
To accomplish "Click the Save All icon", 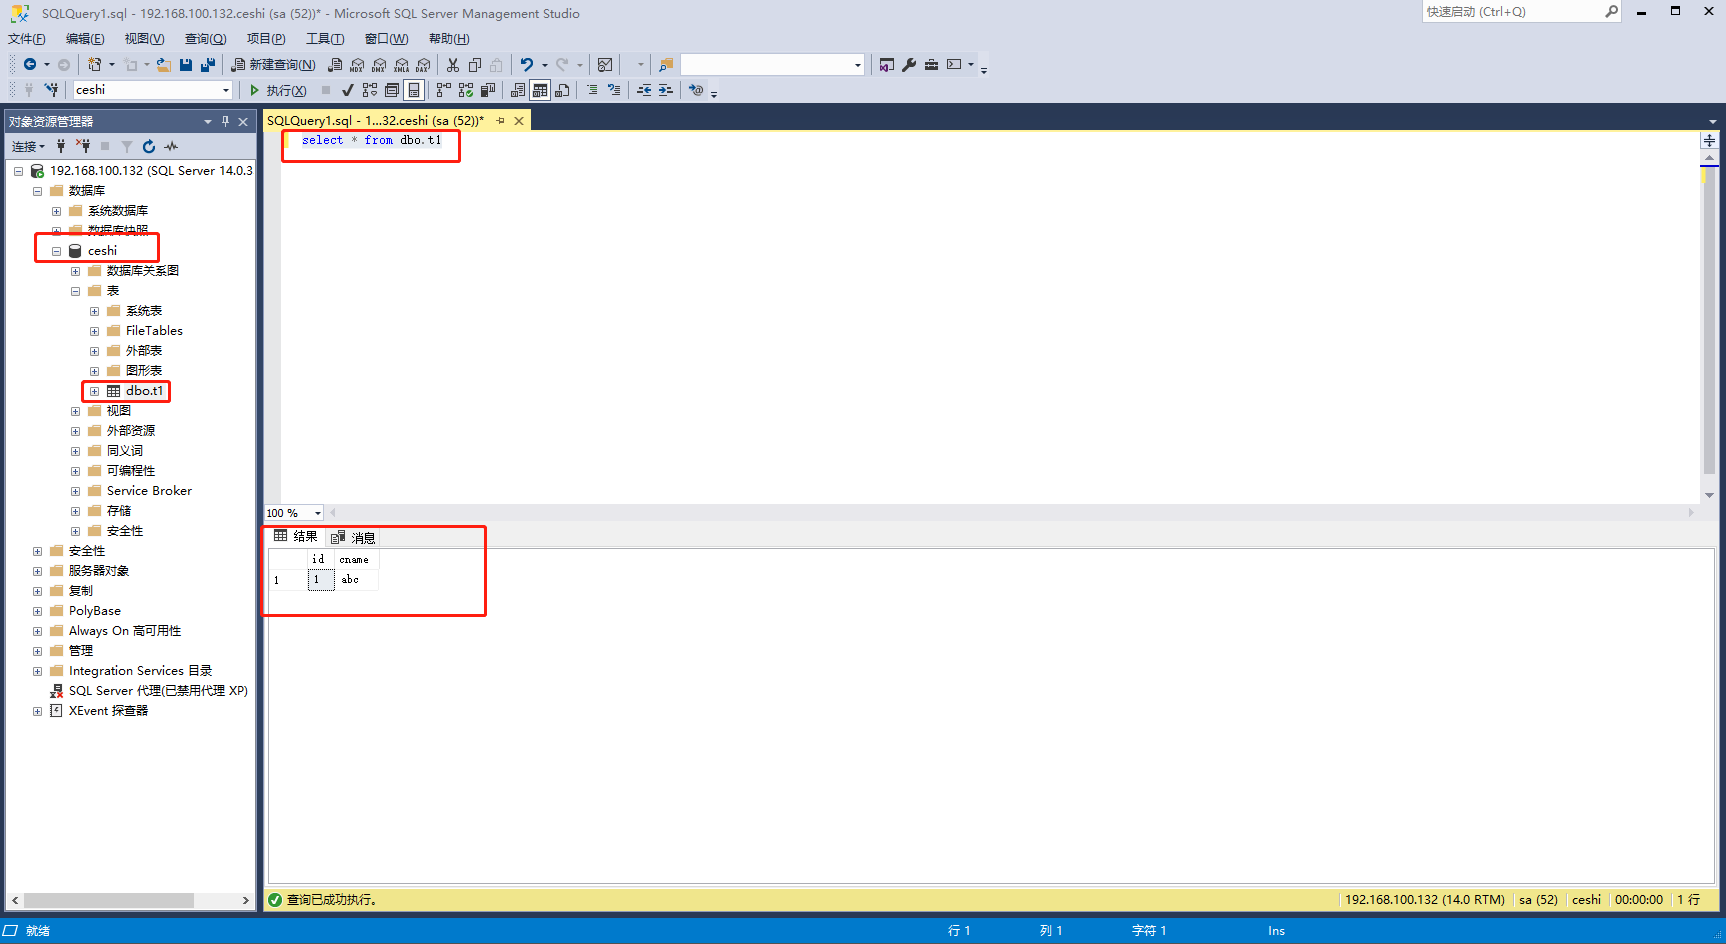I will pyautogui.click(x=208, y=64).
